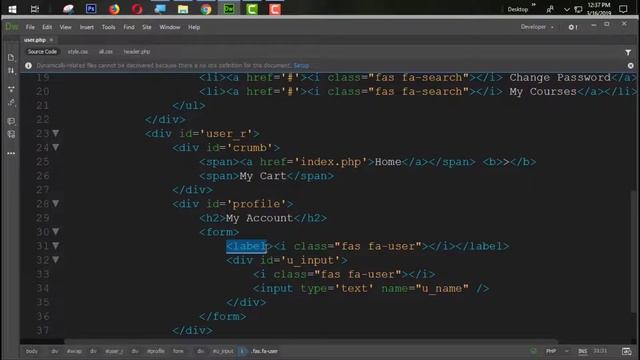Click the filter related files icon
Image resolution: width=640 pixels, height=360 pixels.
click(628, 52)
